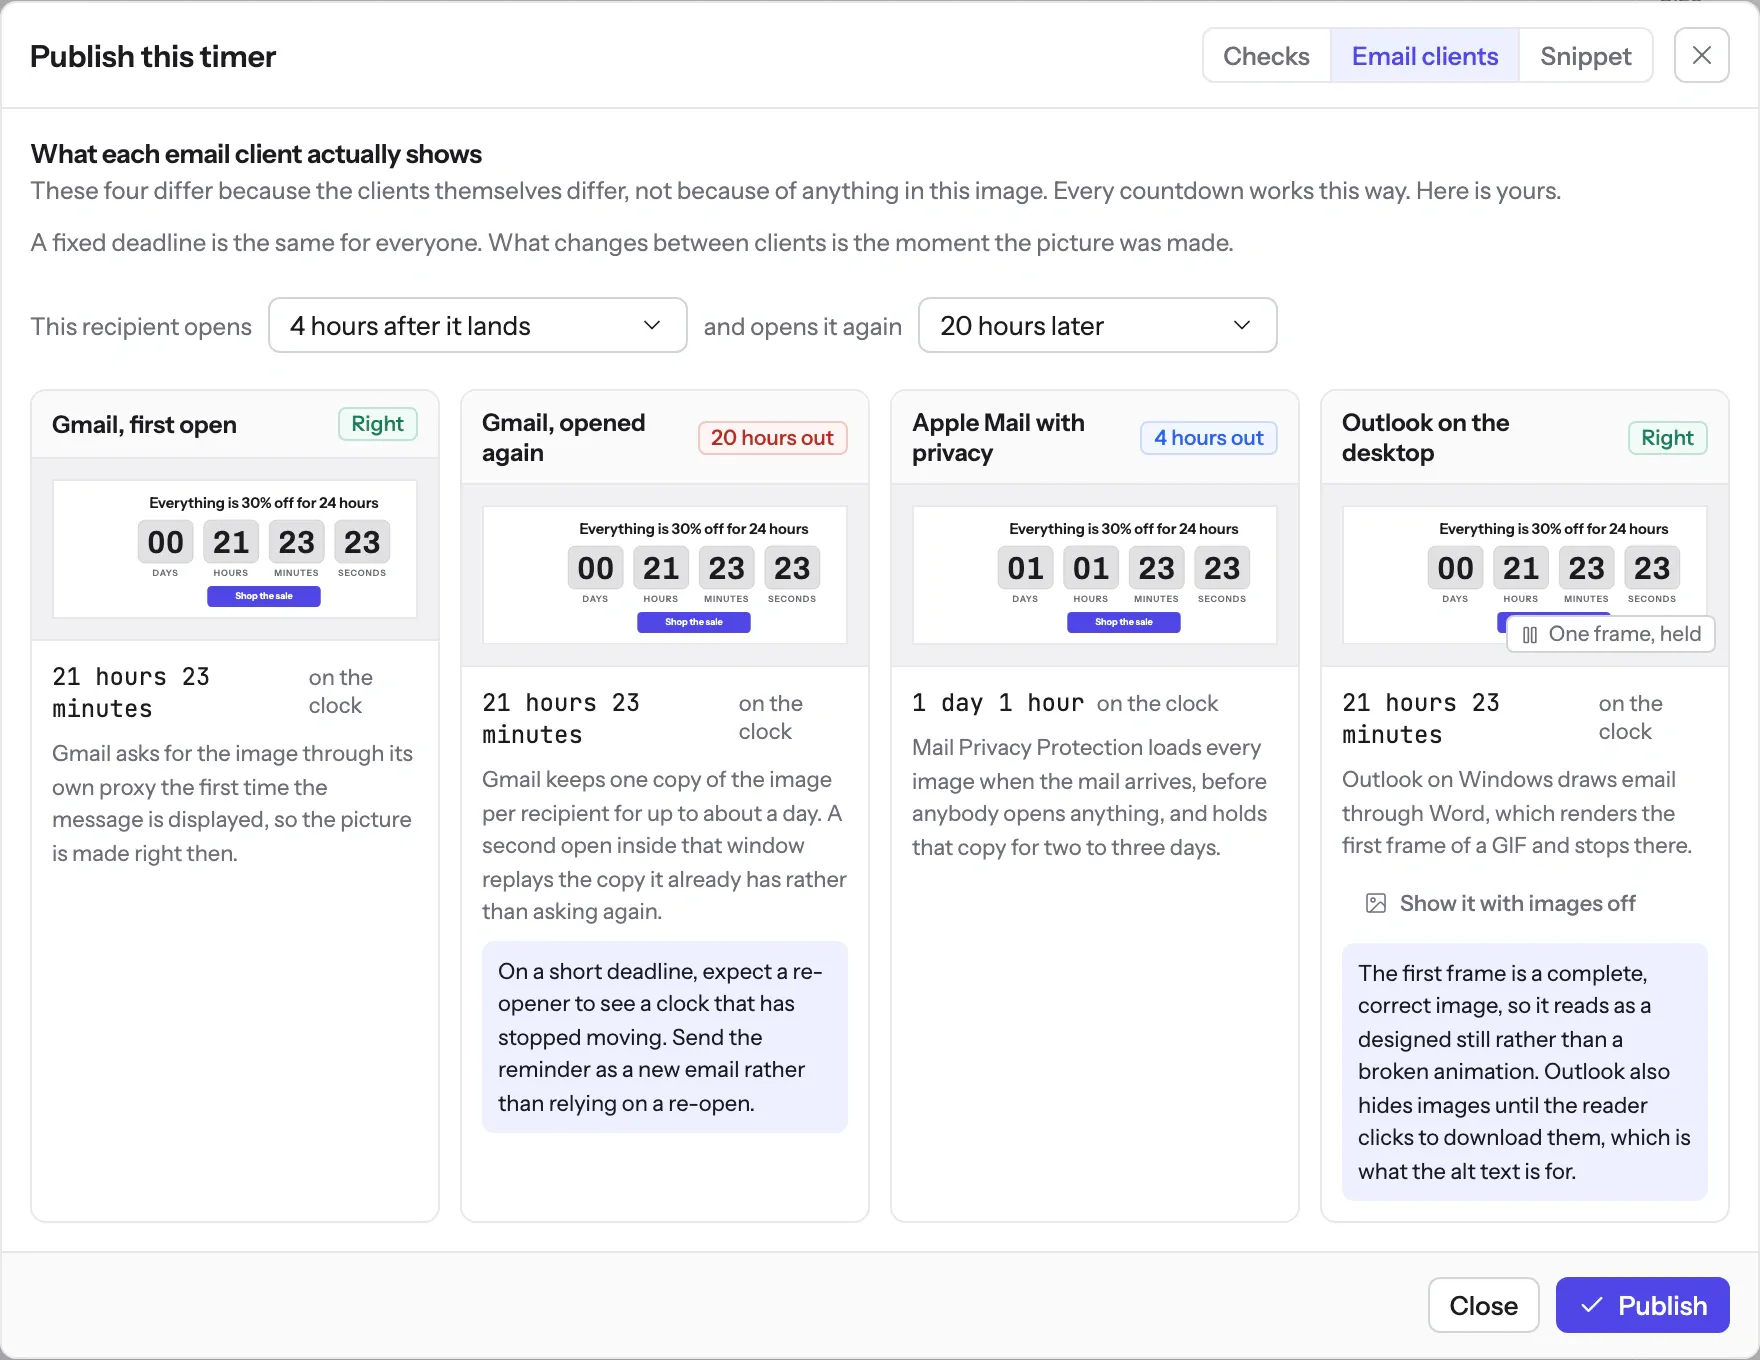Click the 'Gmail, first open' card title
Image resolution: width=1760 pixels, height=1360 pixels.
pyautogui.click(x=144, y=425)
